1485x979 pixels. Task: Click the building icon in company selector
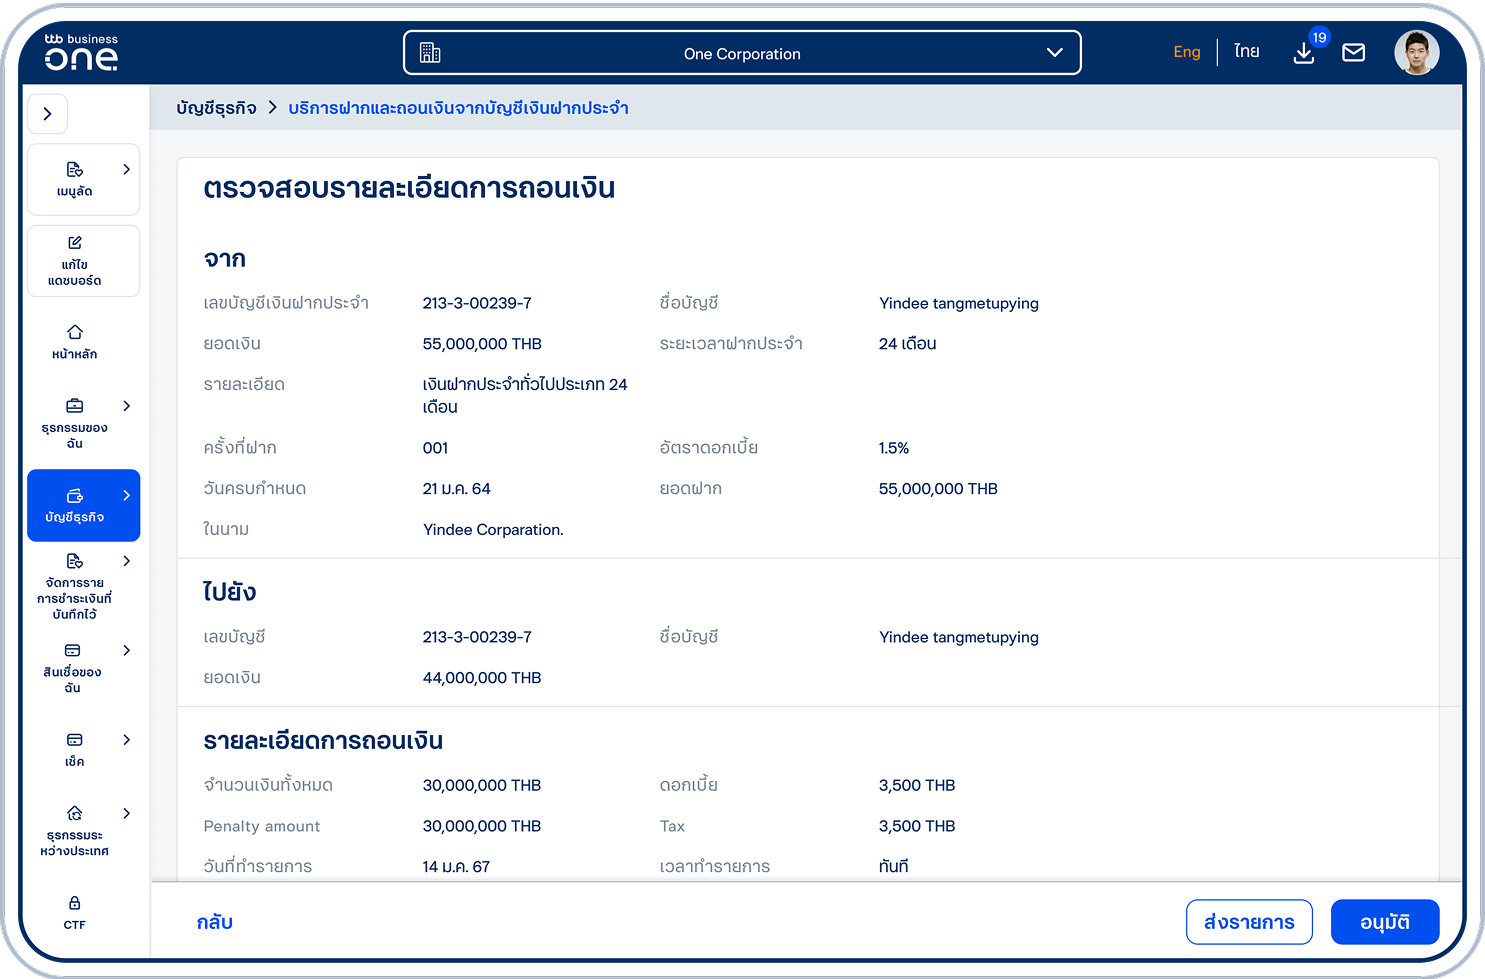tap(430, 53)
